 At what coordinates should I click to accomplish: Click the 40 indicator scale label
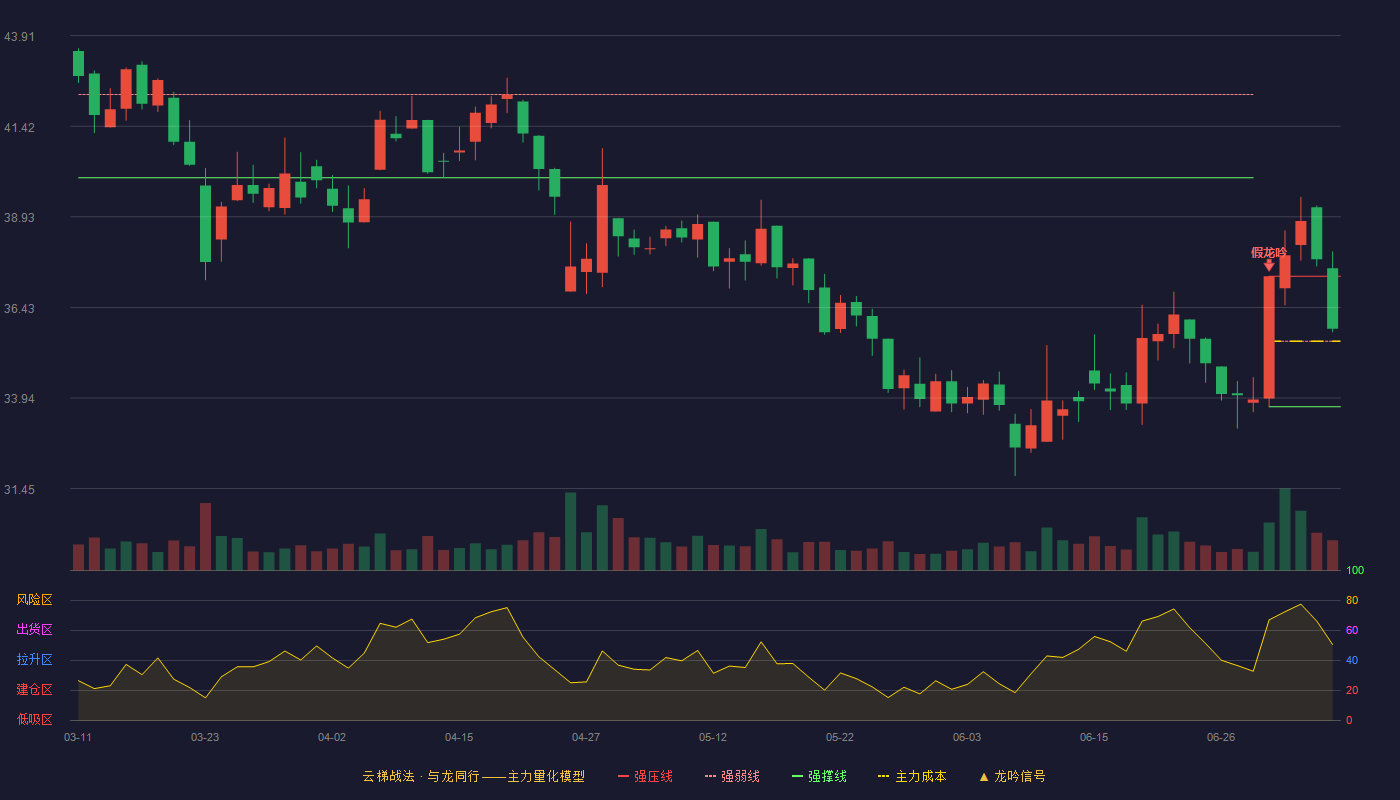point(1352,660)
